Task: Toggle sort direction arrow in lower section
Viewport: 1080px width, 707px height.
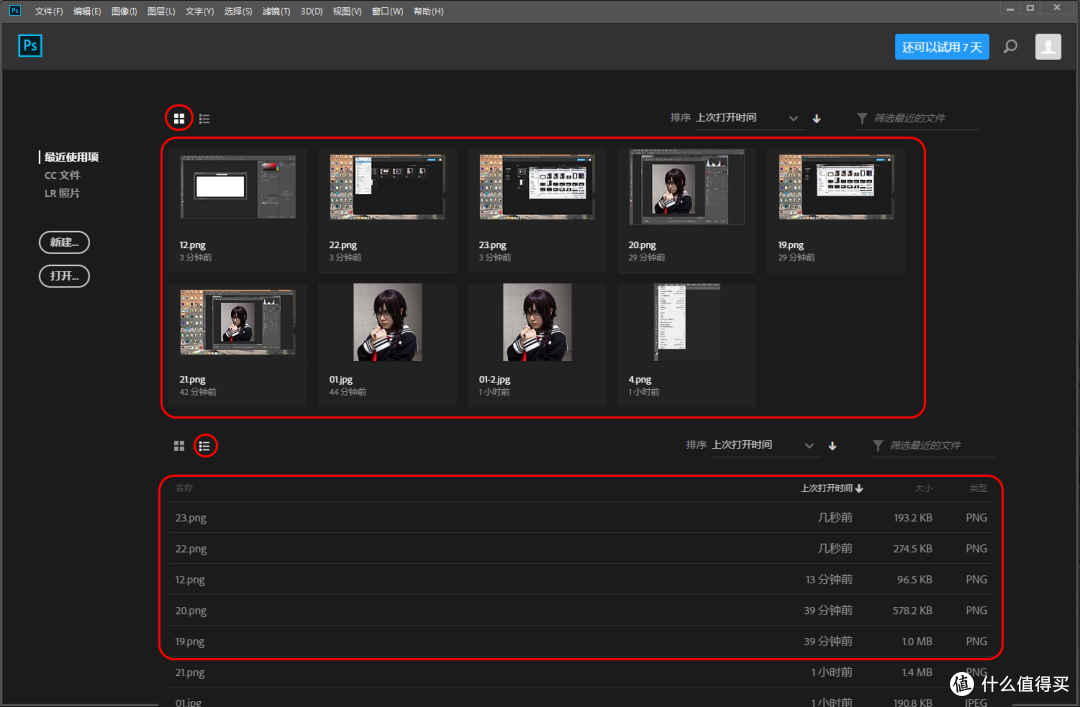Action: click(x=832, y=445)
